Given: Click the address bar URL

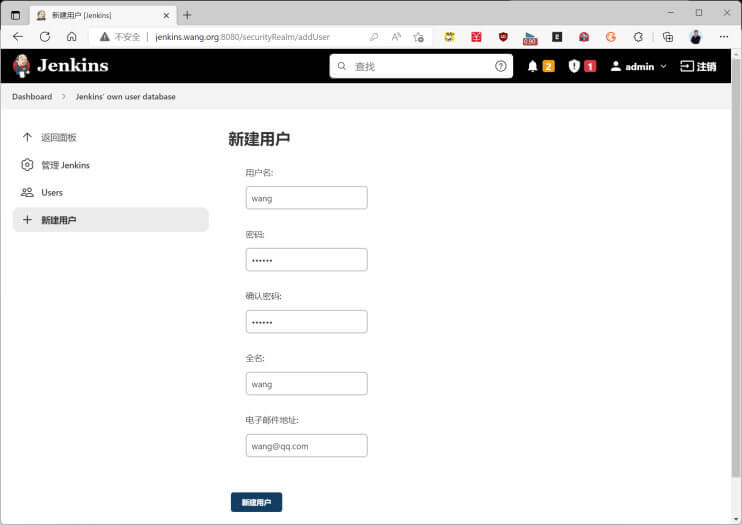Looking at the screenshot, I should (x=242, y=37).
